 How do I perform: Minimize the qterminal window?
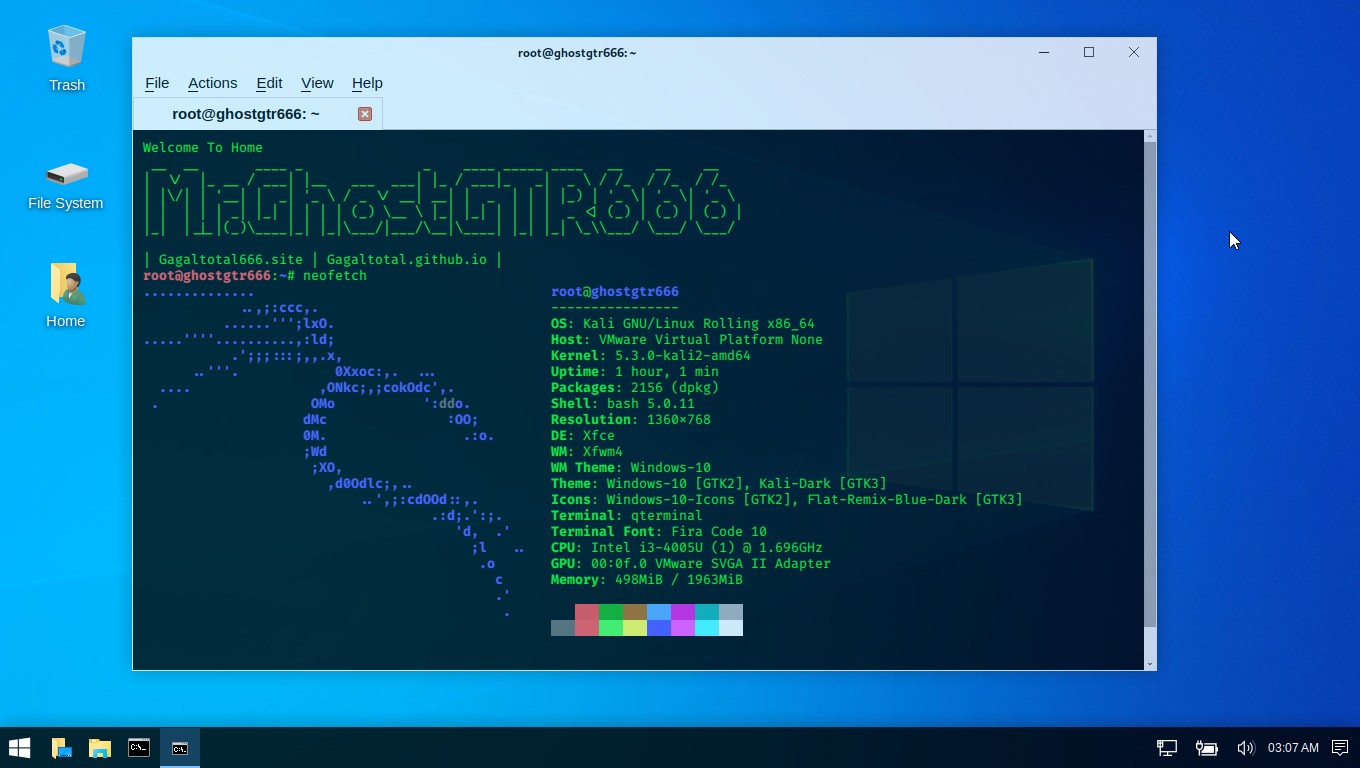1044,52
